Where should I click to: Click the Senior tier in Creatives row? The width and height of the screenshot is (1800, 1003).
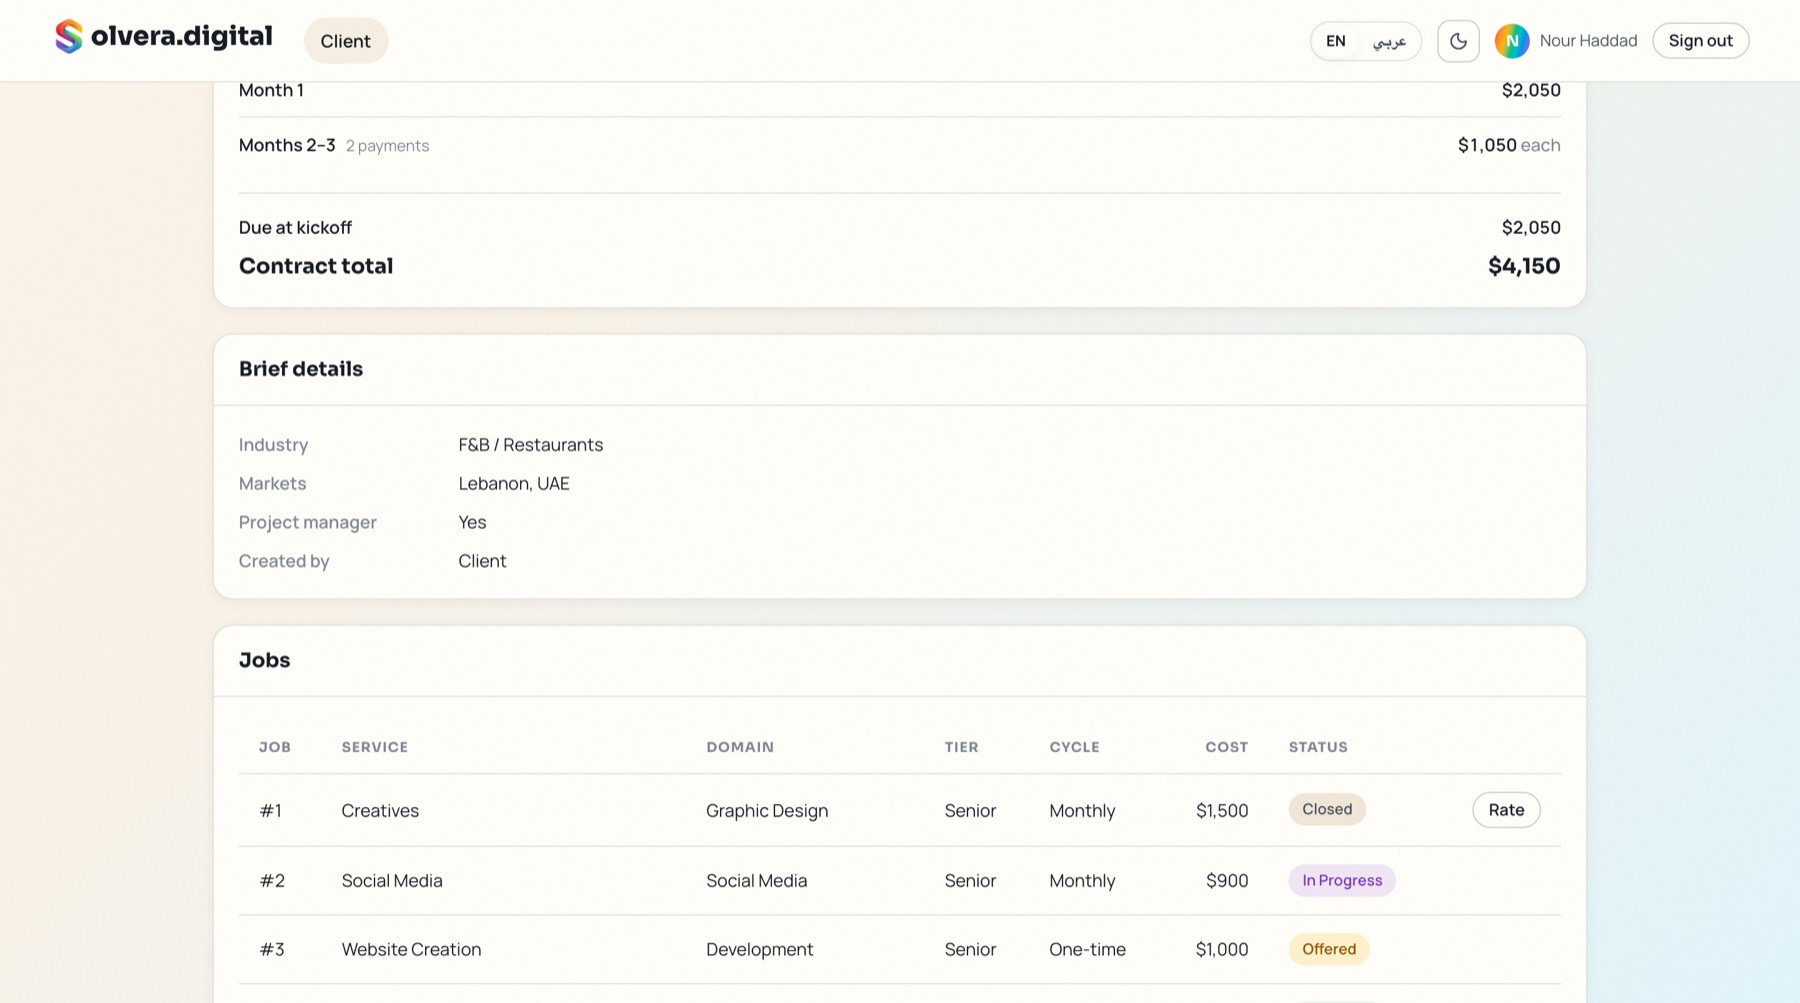coord(970,811)
